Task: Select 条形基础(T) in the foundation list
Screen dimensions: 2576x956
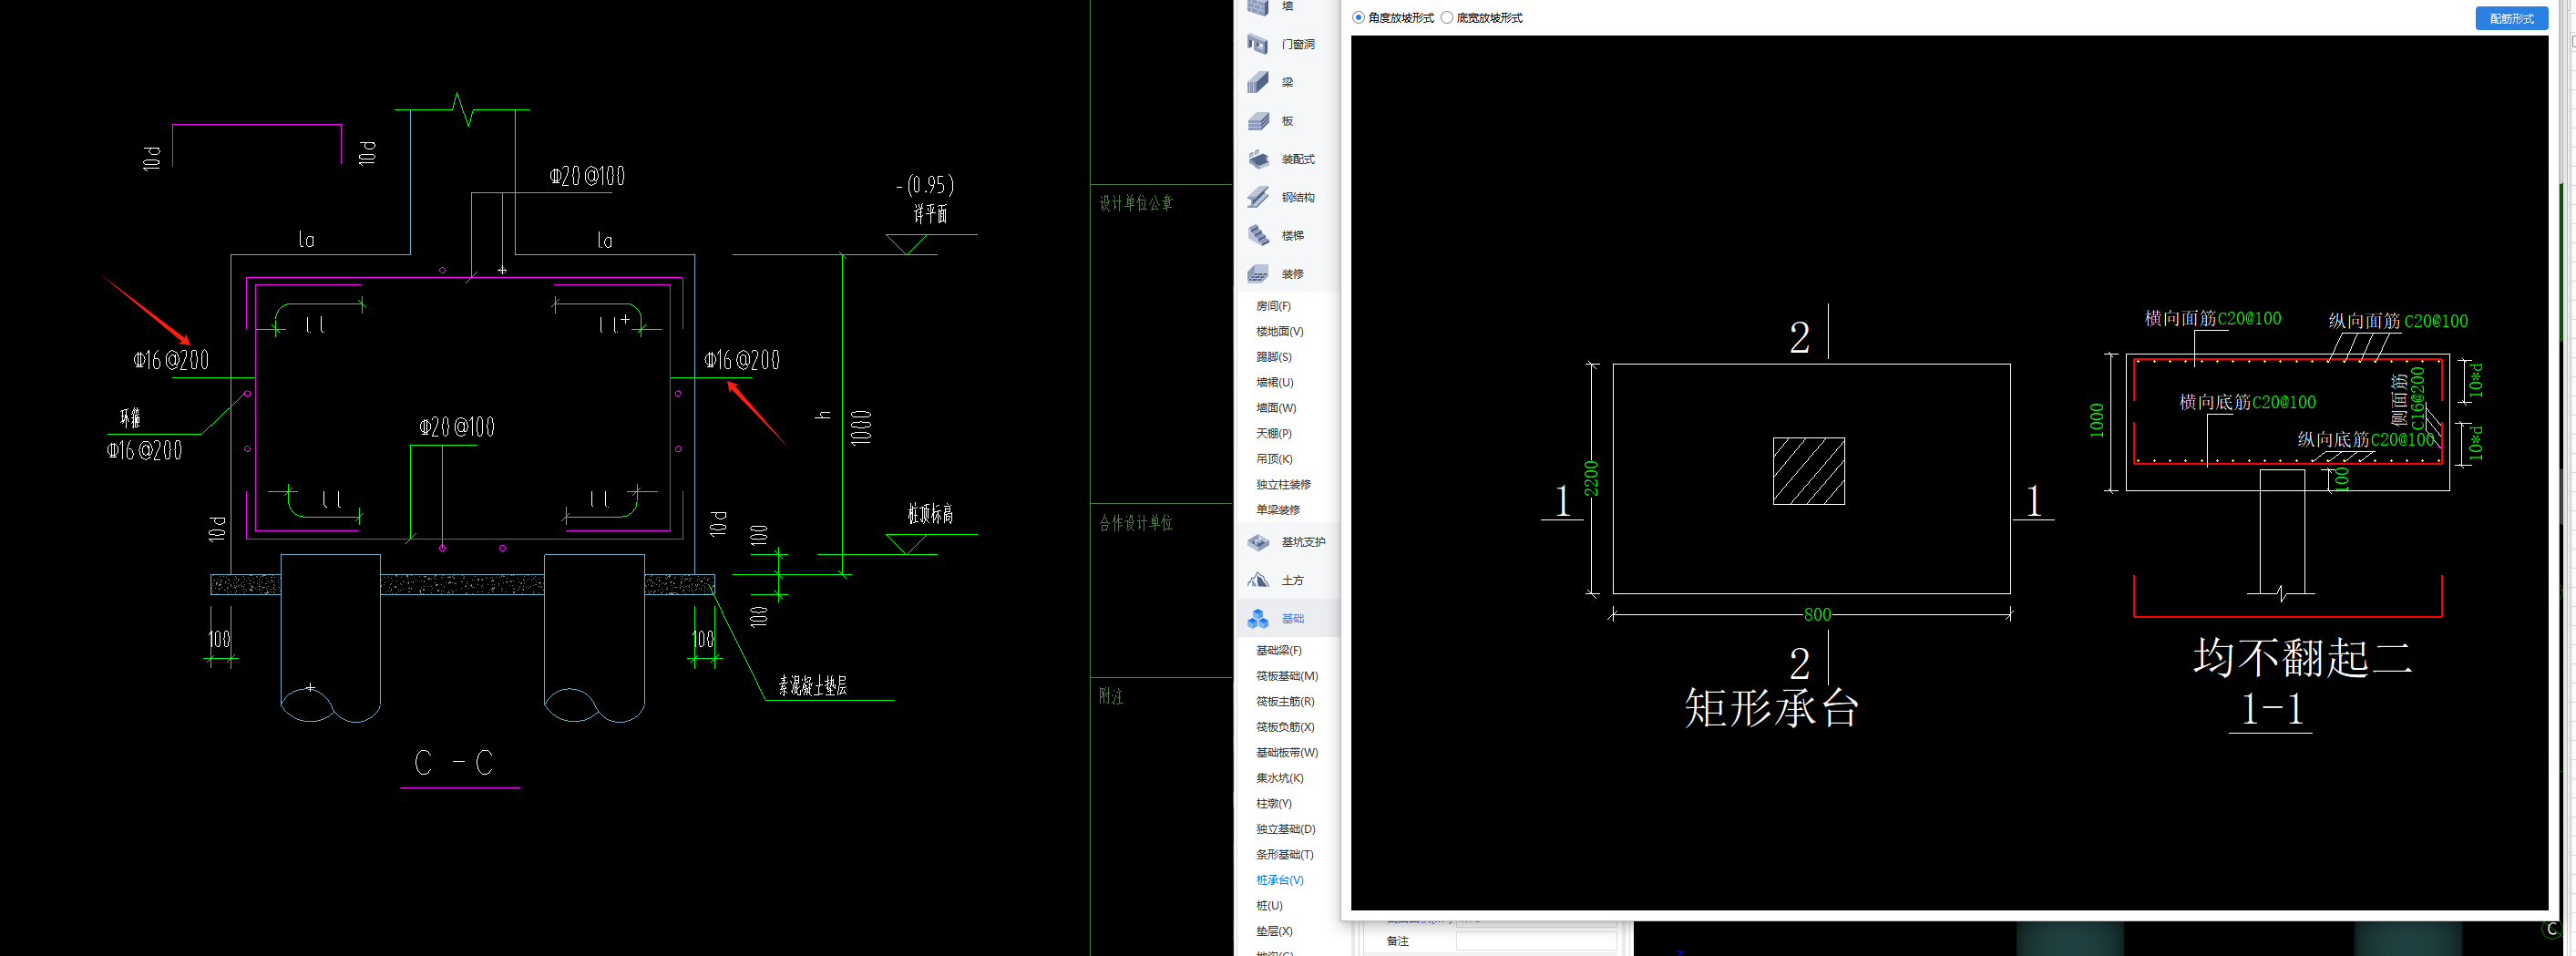Action: tap(1284, 855)
